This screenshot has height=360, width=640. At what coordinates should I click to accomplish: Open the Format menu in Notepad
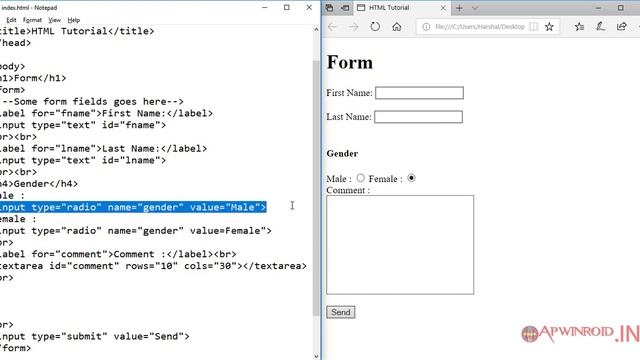[x=32, y=20]
